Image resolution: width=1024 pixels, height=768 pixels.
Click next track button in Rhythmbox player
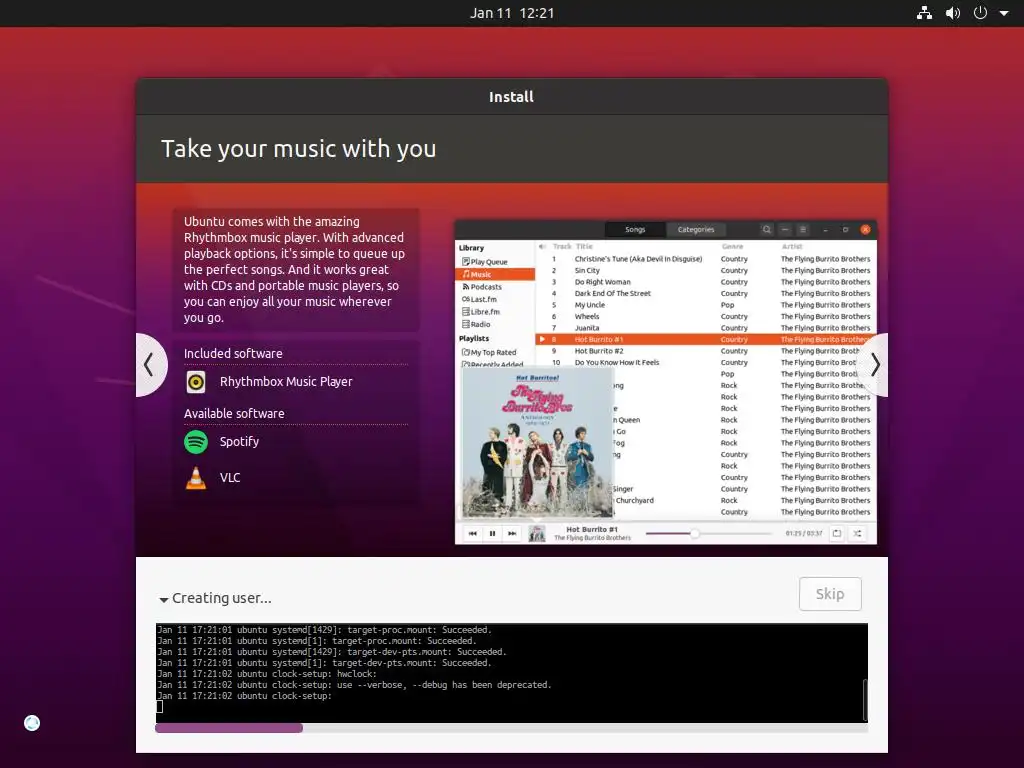coord(512,534)
